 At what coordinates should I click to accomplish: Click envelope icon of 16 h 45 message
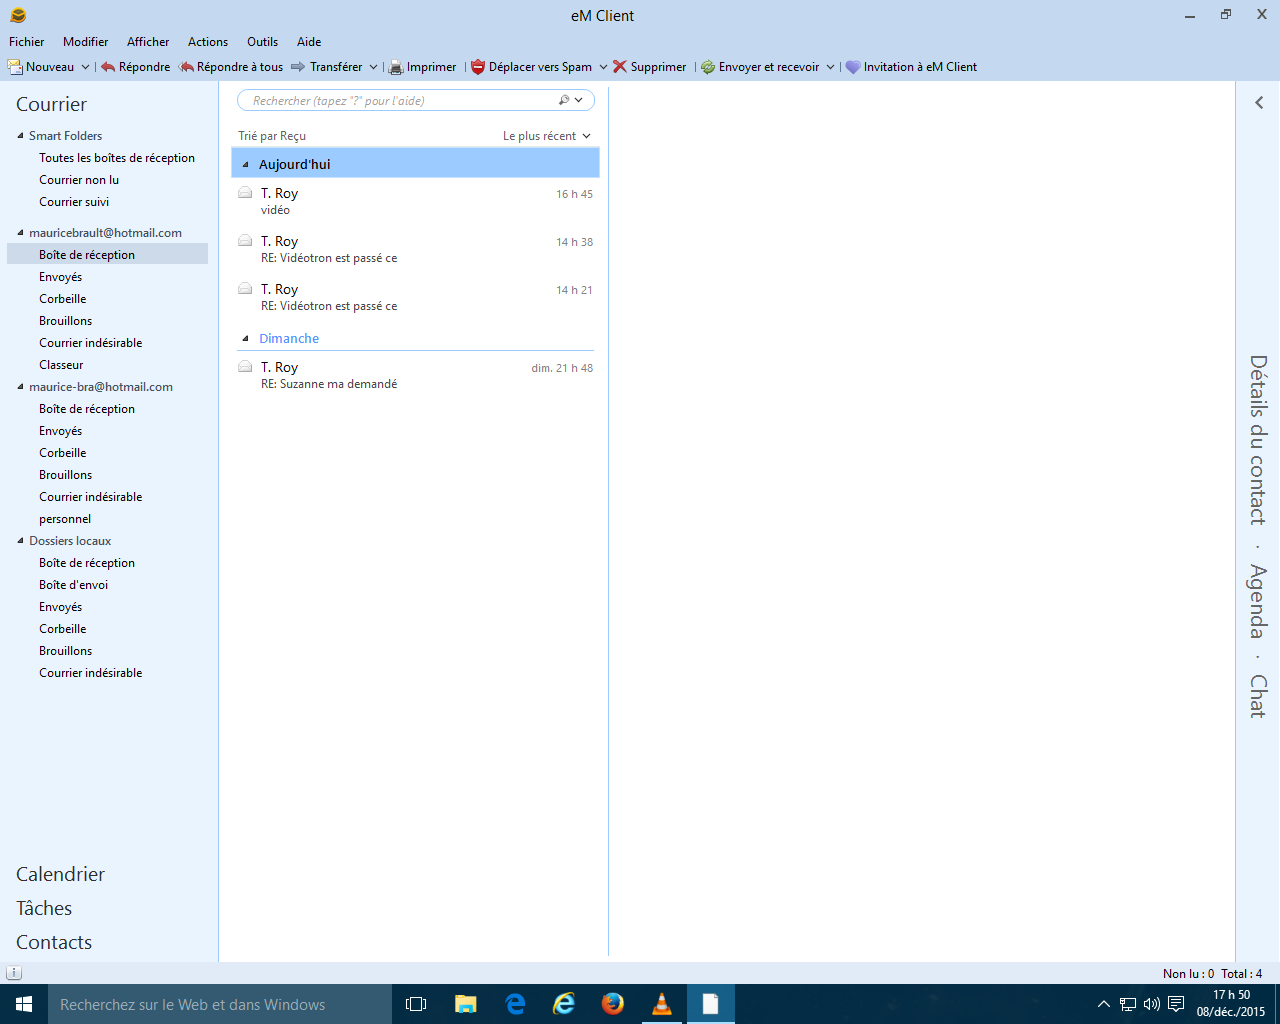click(245, 193)
